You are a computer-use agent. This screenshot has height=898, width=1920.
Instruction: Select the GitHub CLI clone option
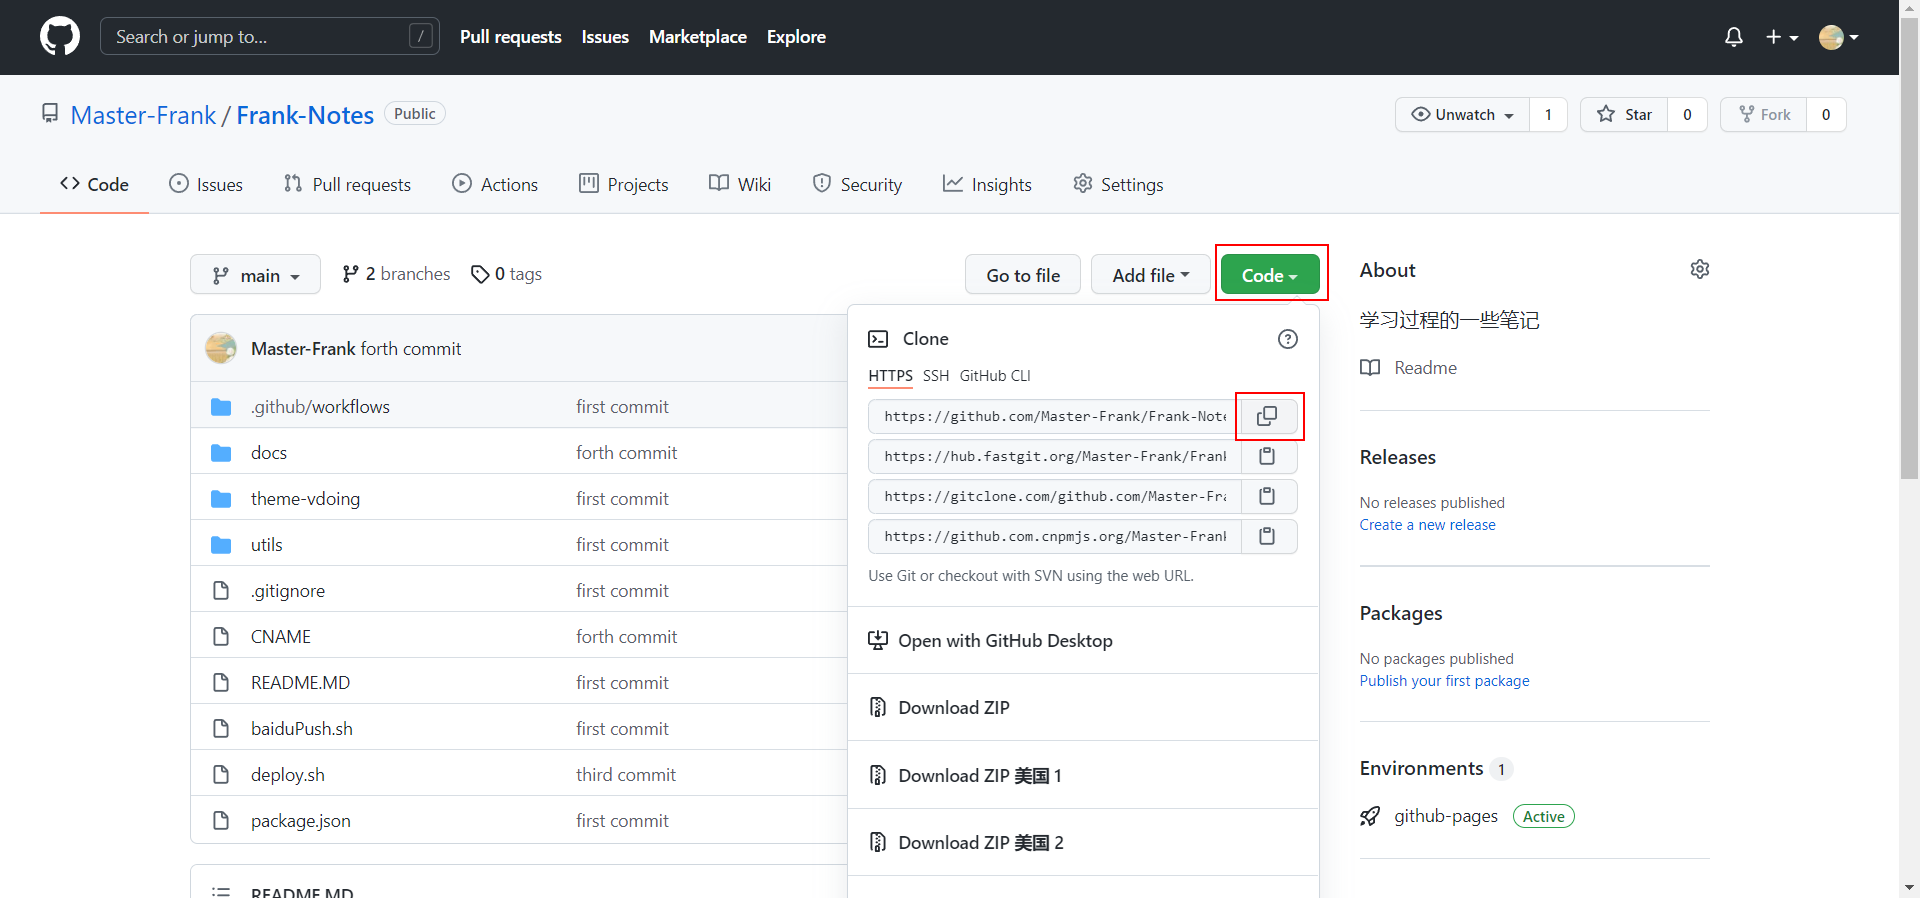point(995,376)
